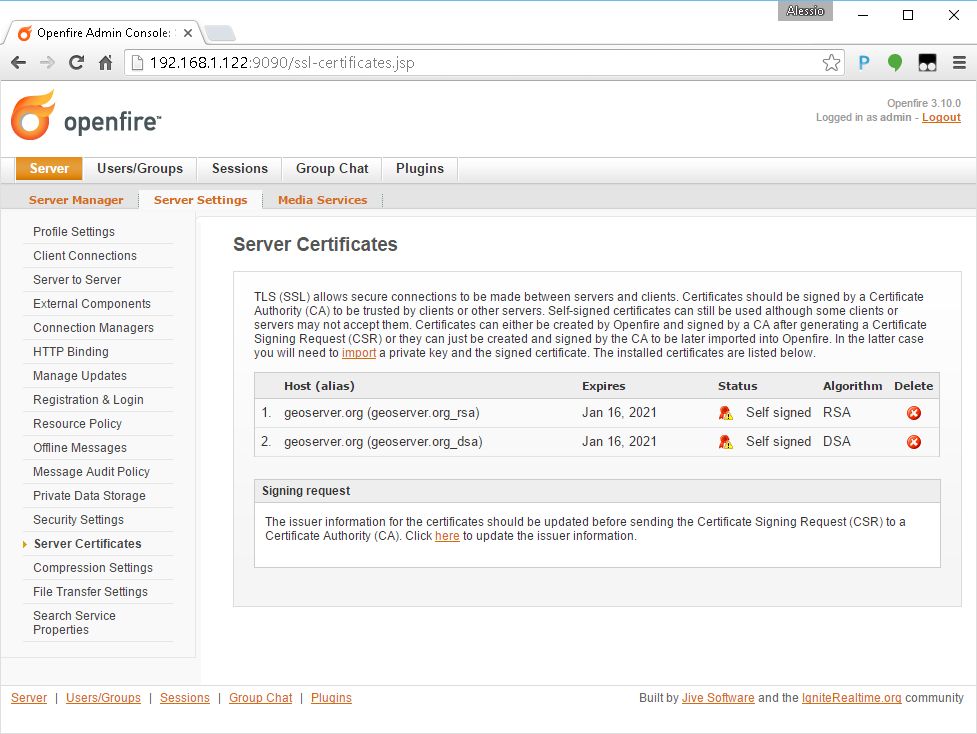The width and height of the screenshot is (977, 734).
Task: Click the Logout link
Action: 941,118
